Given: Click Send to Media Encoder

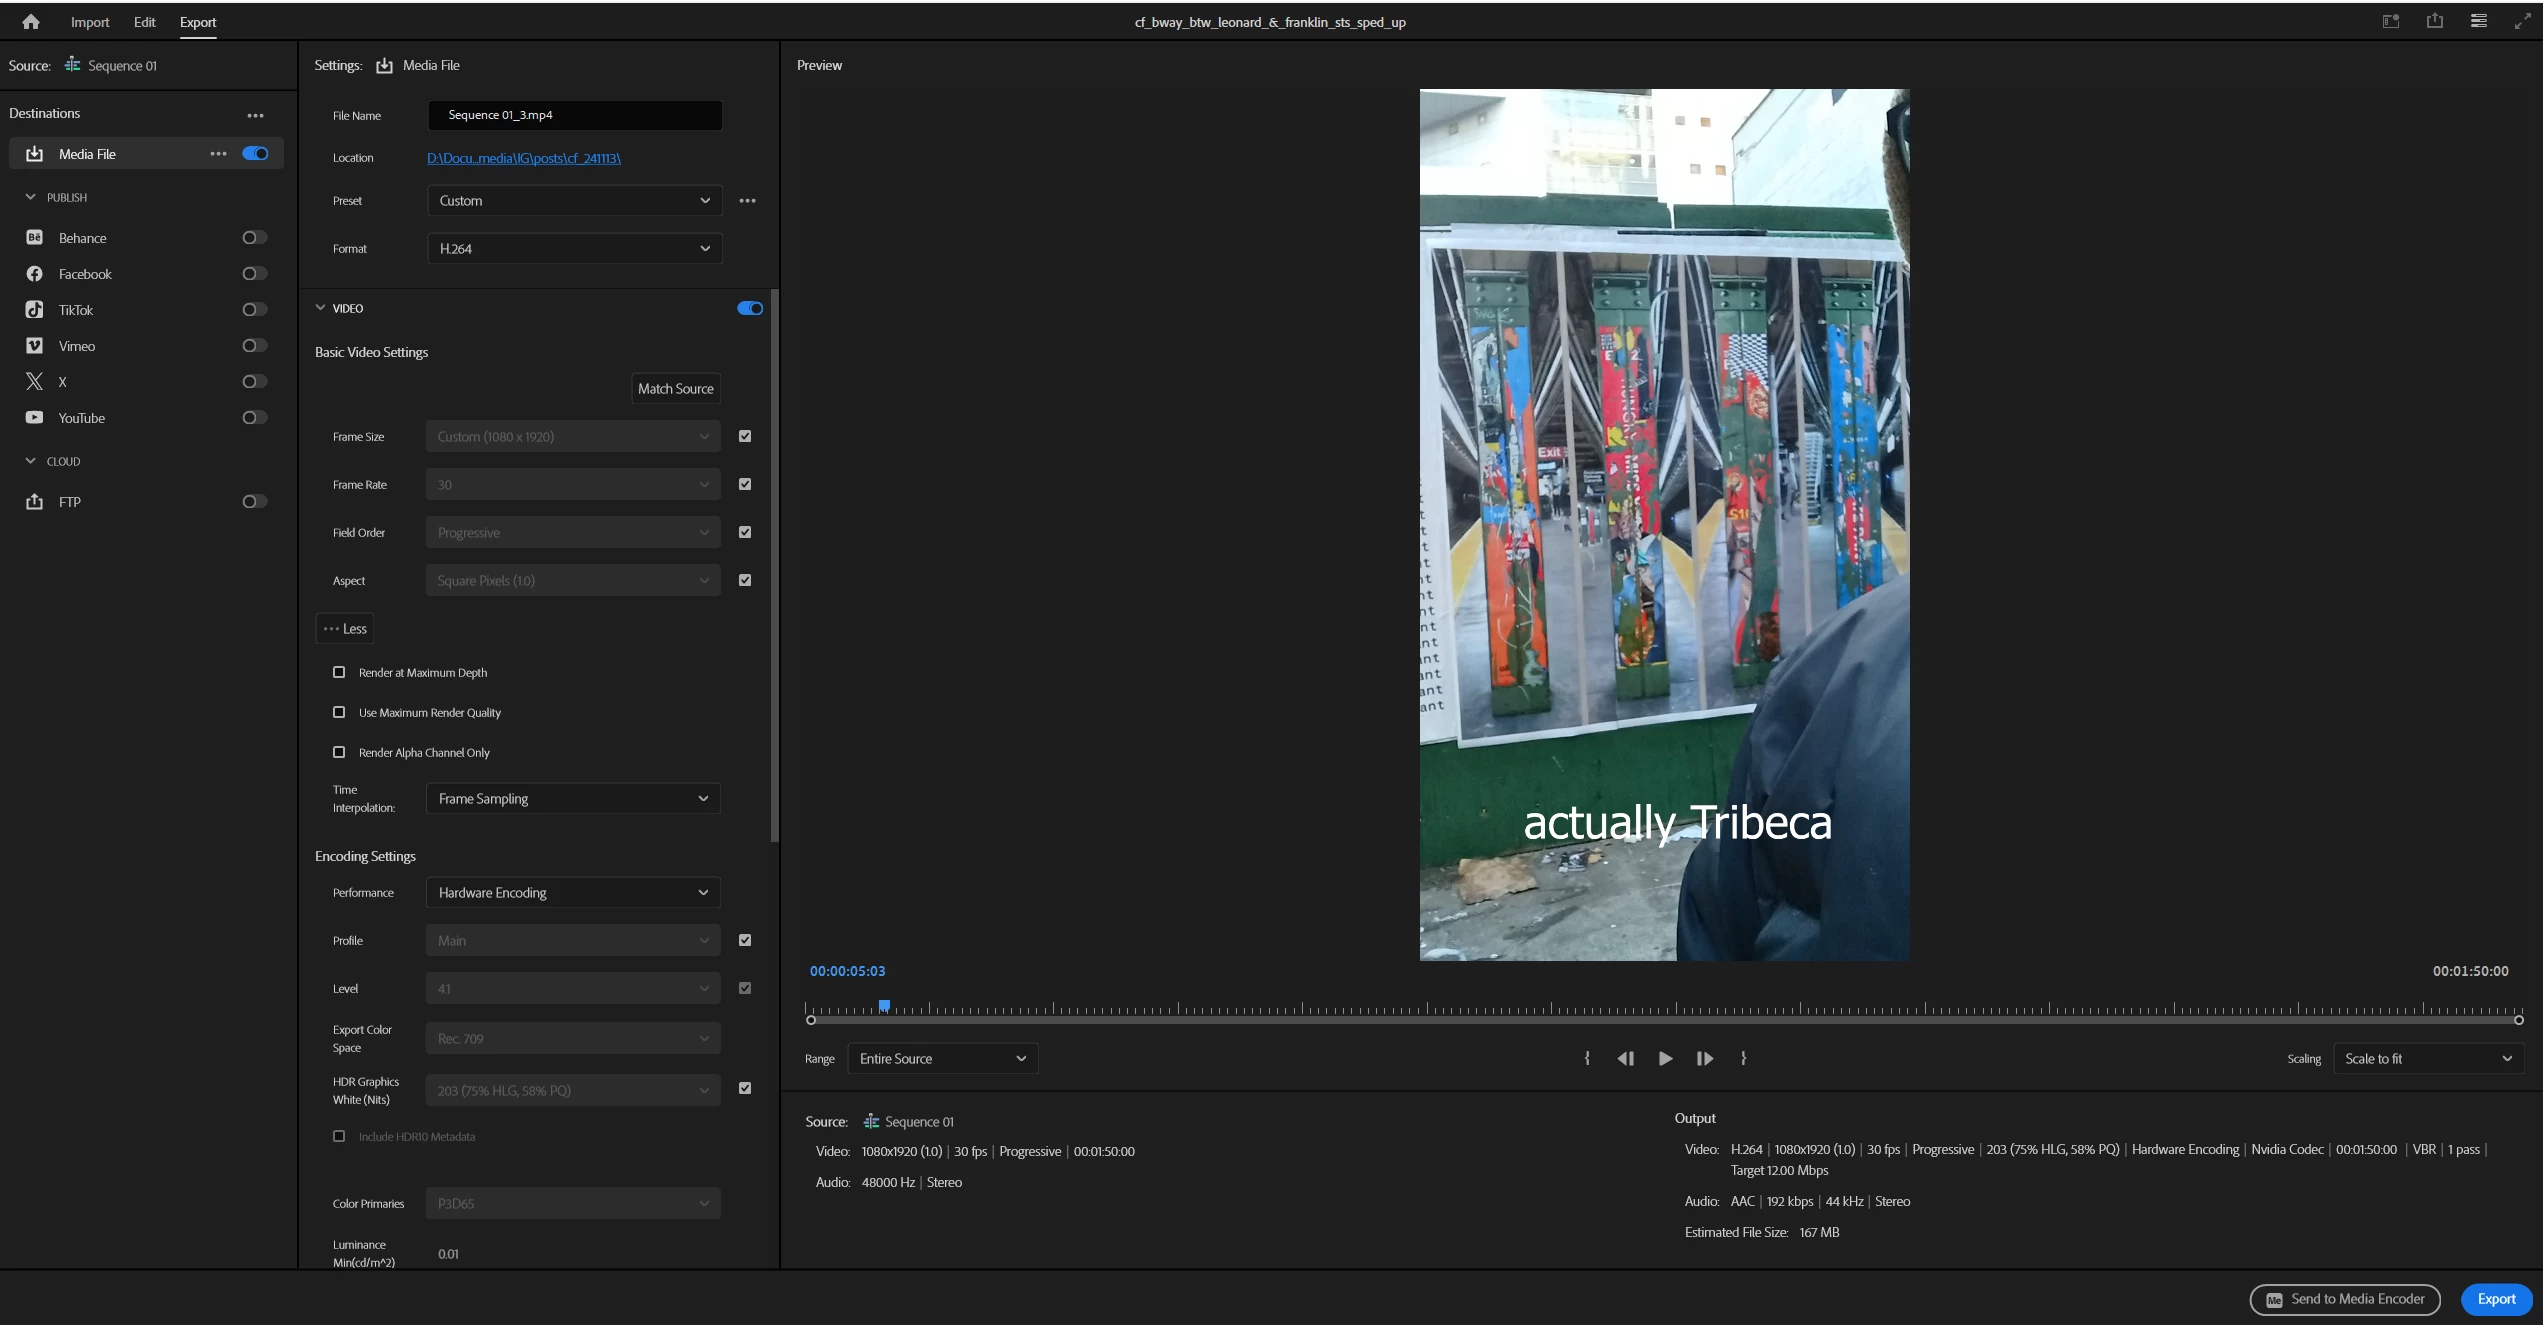Looking at the screenshot, I should [x=2345, y=1299].
